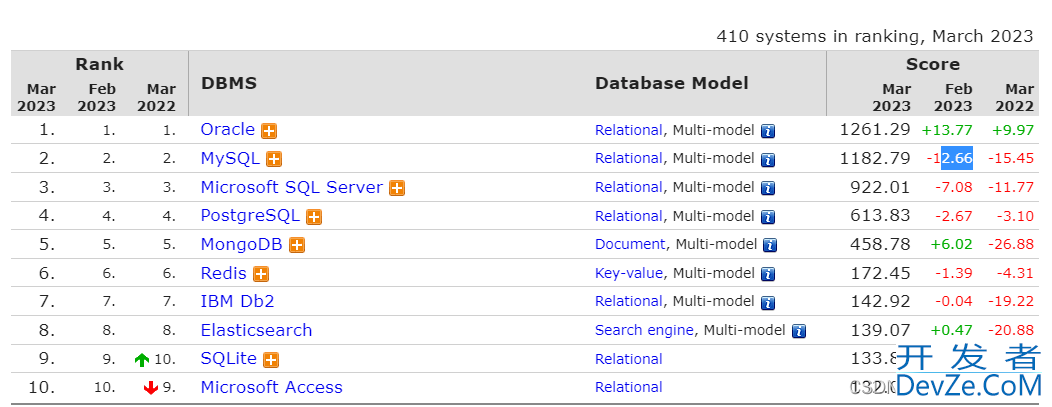Click the +6.02 change for MongoDB
Image resolution: width=1052 pixels, height=407 pixels.
(x=951, y=245)
